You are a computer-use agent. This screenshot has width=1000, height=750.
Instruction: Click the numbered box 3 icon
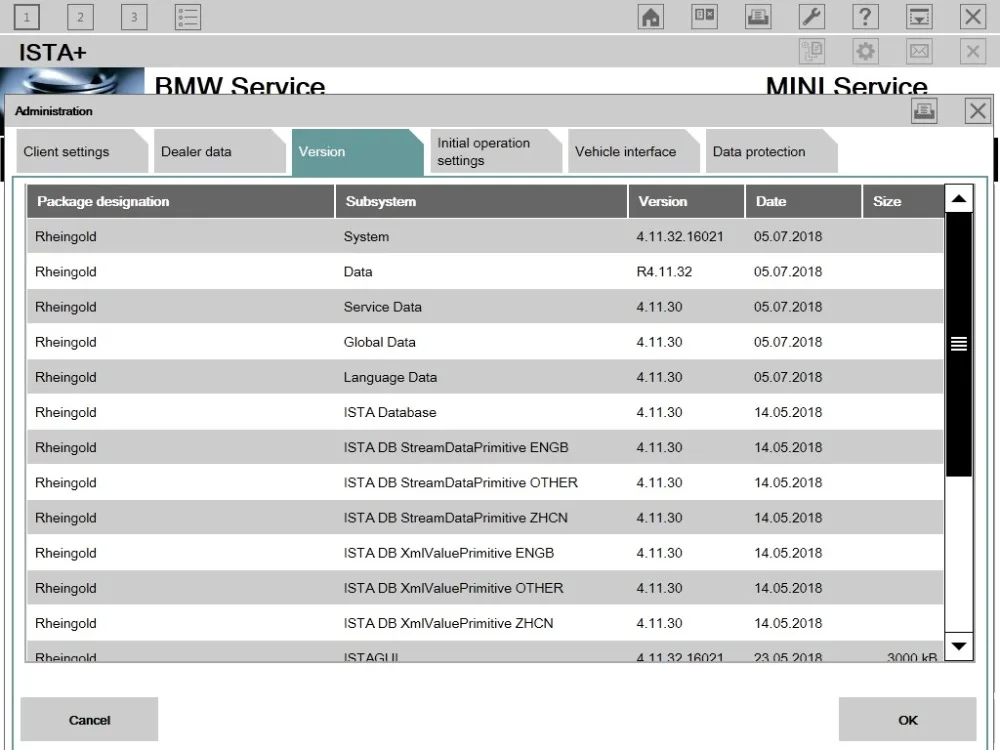click(x=134, y=17)
